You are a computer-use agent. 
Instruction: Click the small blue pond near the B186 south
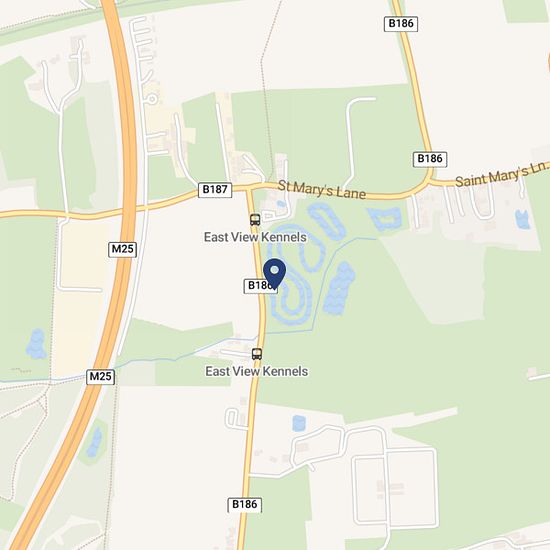click(299, 423)
